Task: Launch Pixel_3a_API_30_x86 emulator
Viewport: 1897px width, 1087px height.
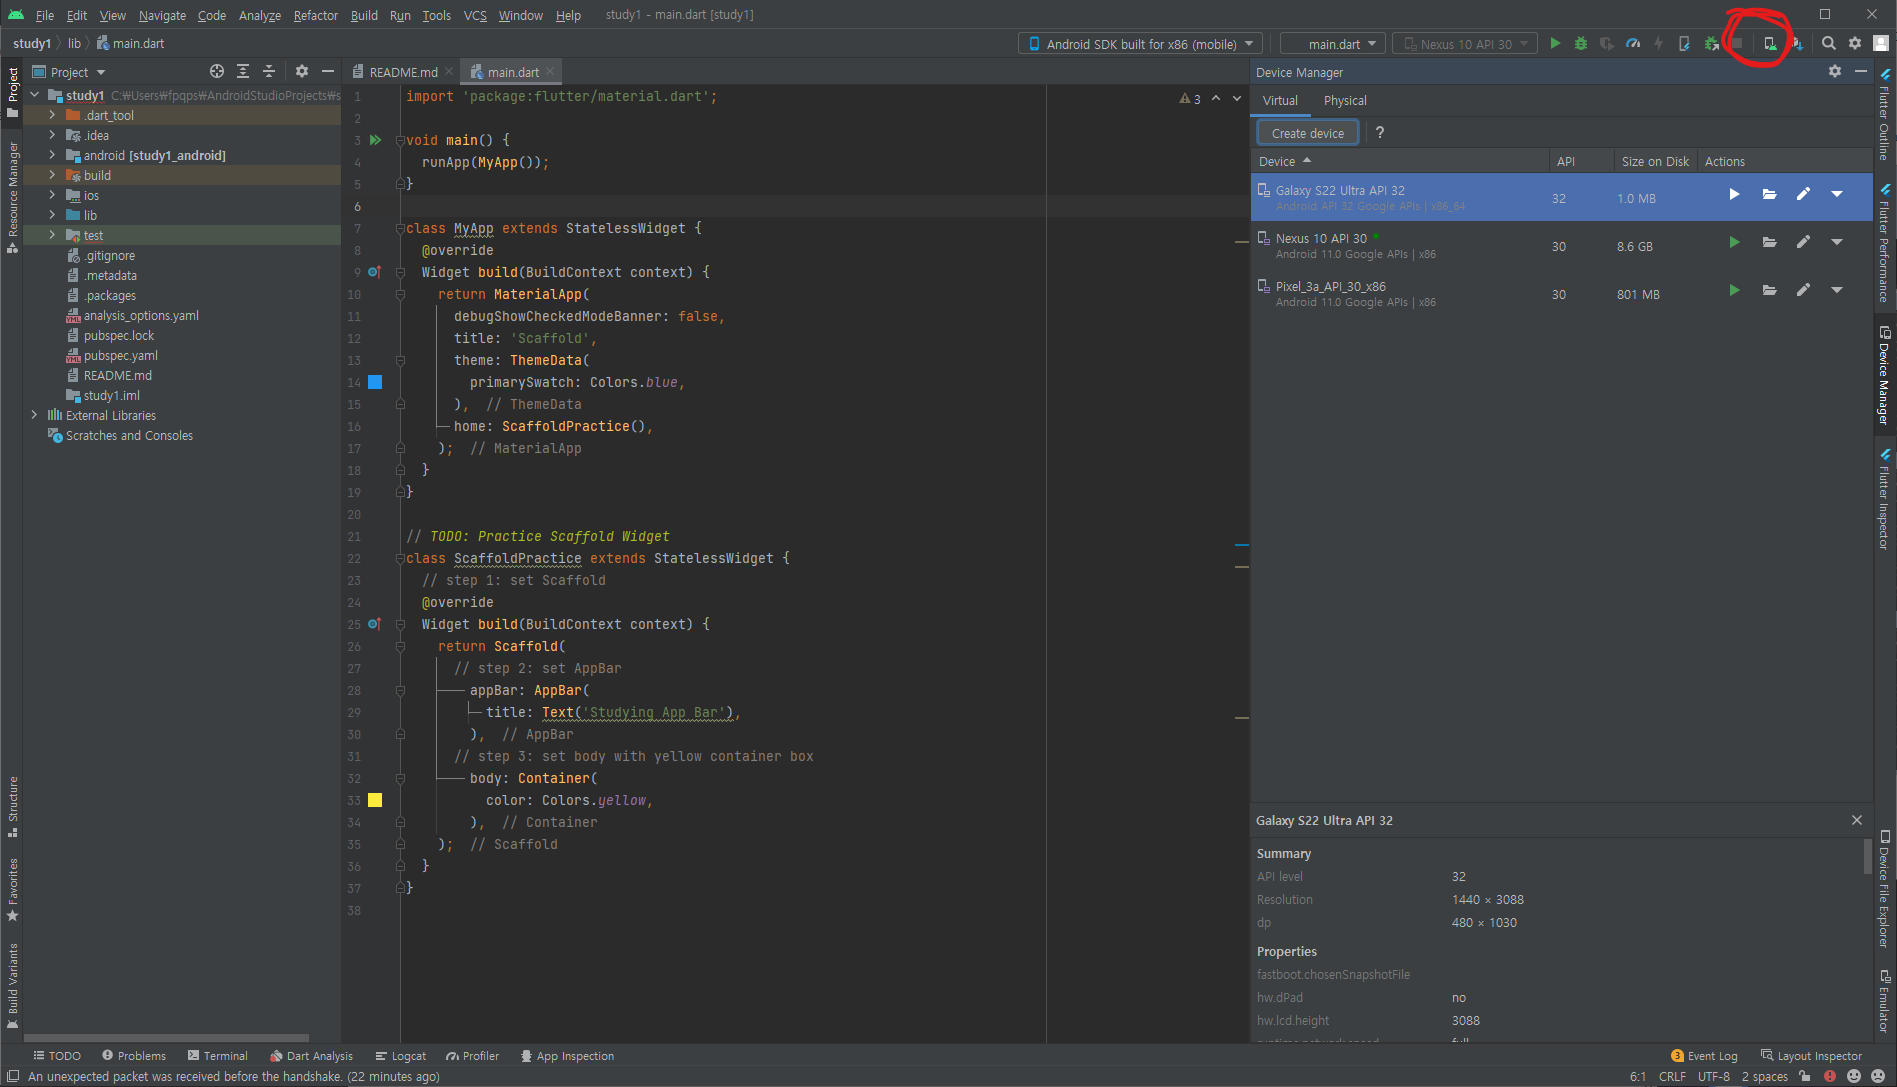Action: (1734, 290)
